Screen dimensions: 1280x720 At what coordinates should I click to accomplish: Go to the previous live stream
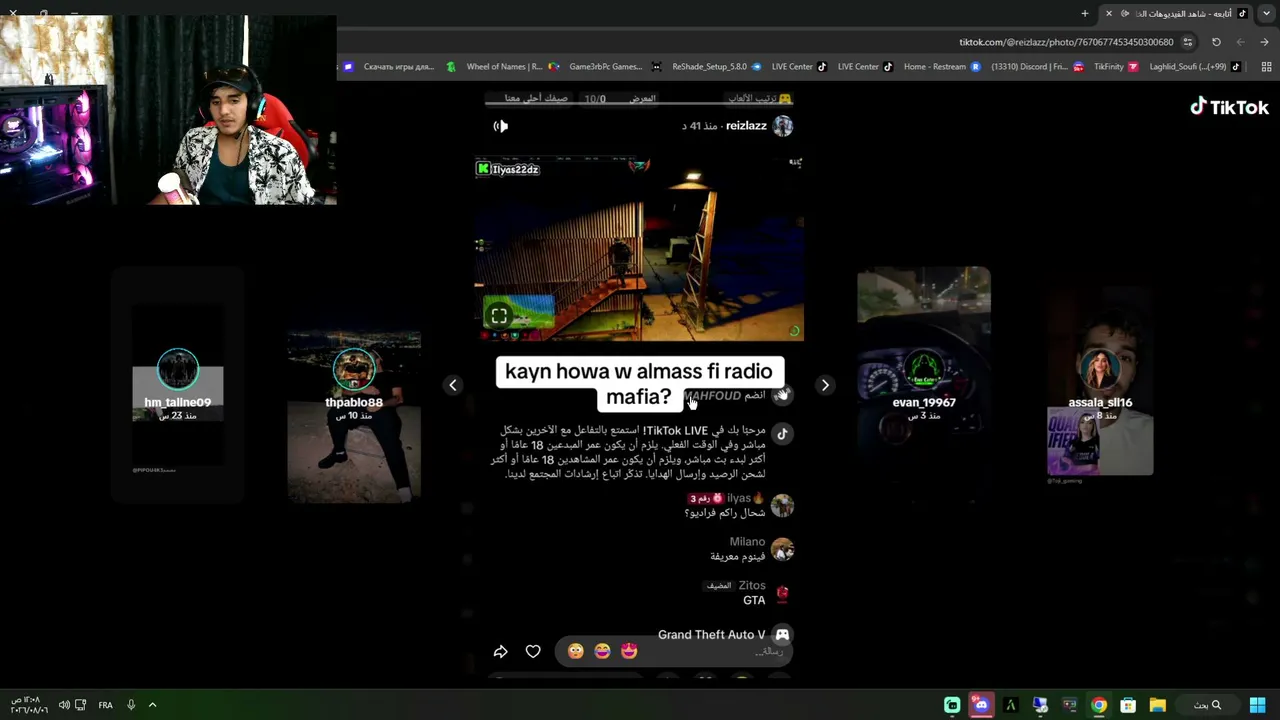[x=453, y=385]
